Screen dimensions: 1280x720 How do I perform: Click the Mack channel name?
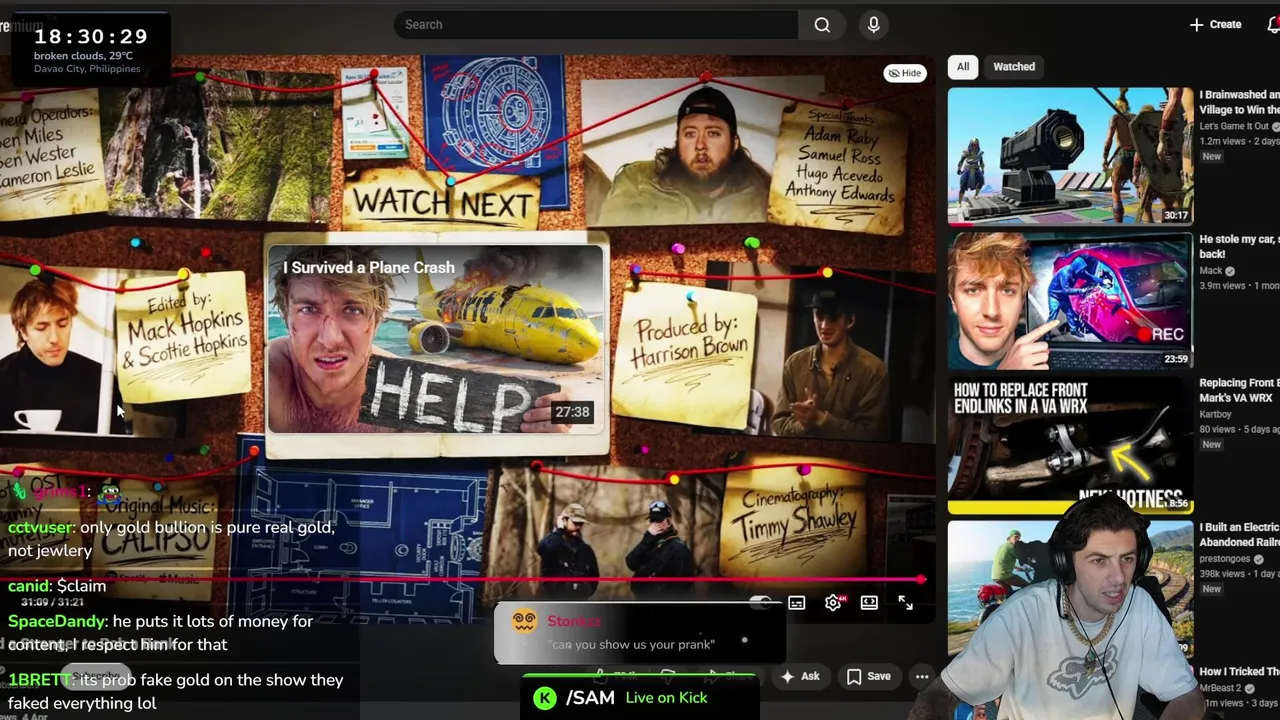pos(1210,271)
